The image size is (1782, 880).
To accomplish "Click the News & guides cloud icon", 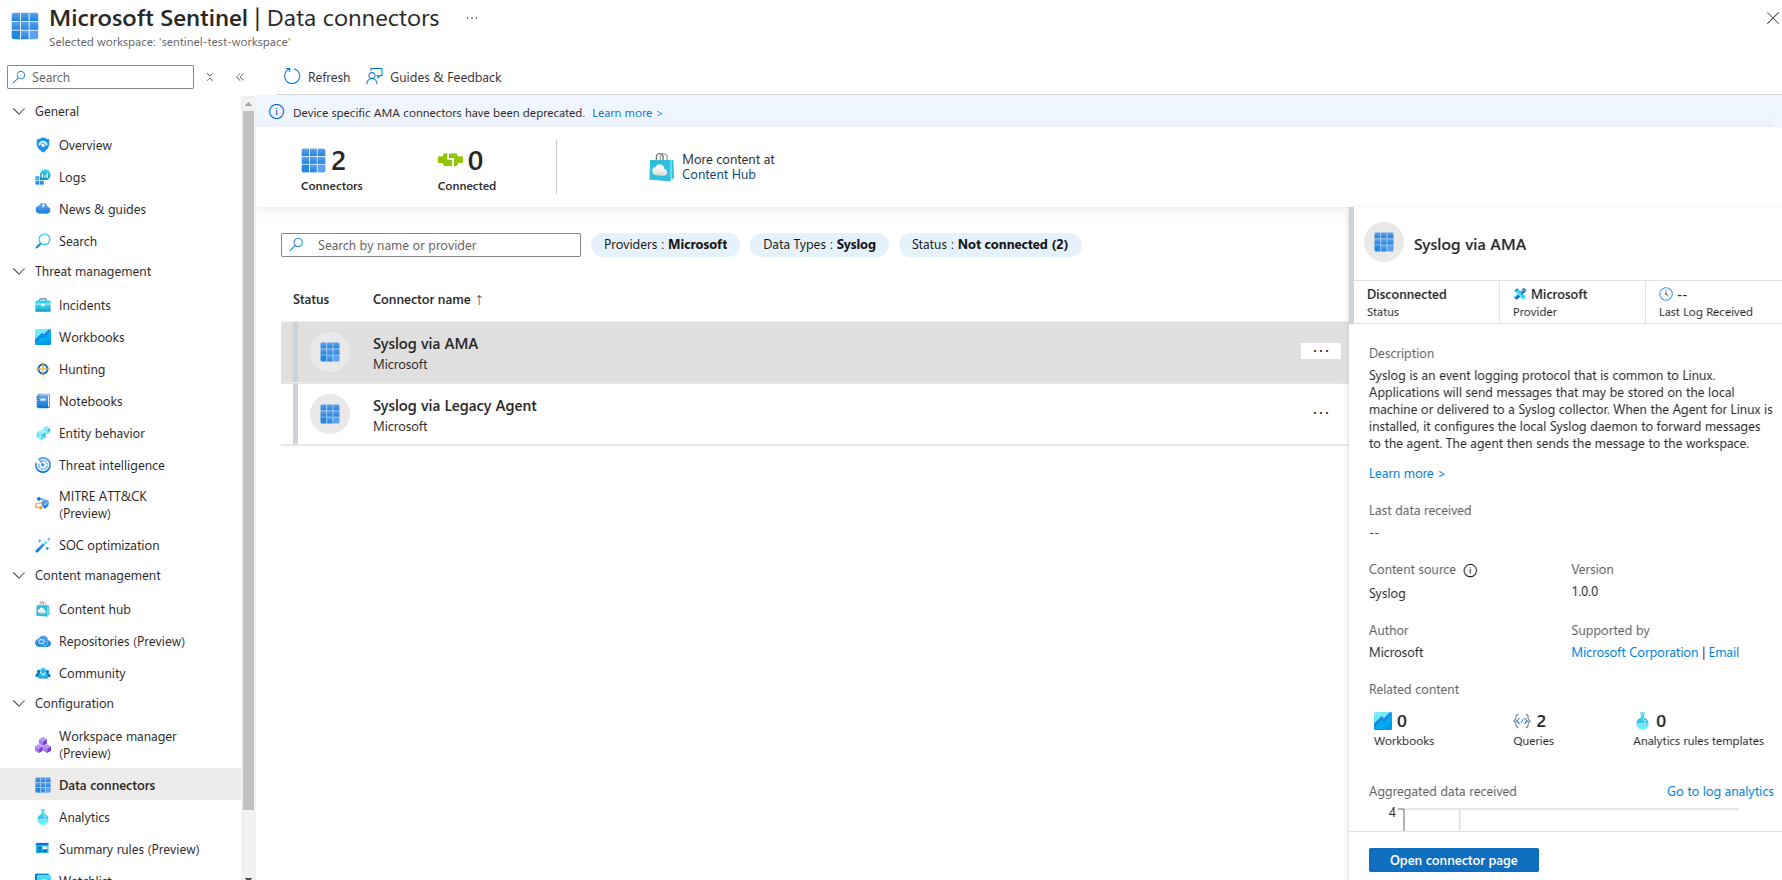I will tap(43, 209).
